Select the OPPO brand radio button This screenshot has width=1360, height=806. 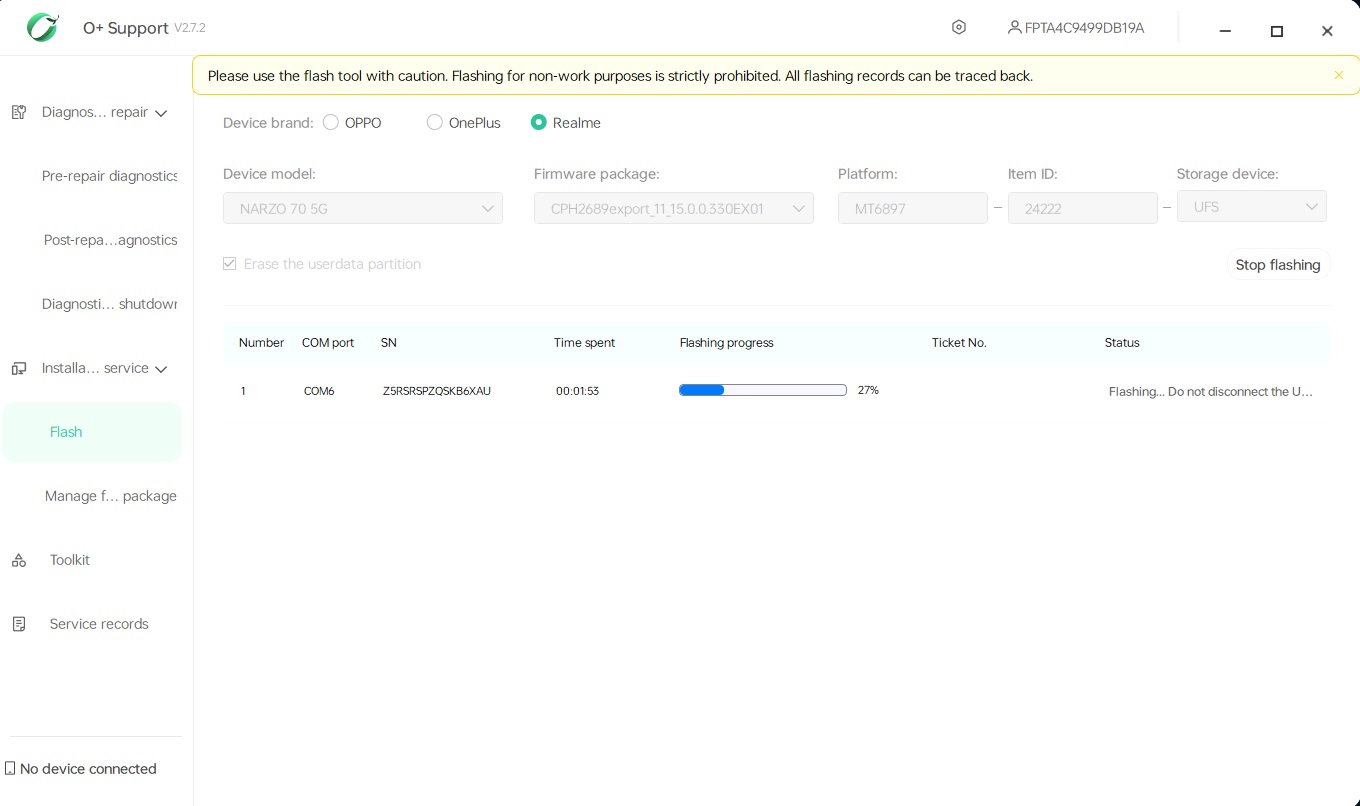(x=331, y=122)
